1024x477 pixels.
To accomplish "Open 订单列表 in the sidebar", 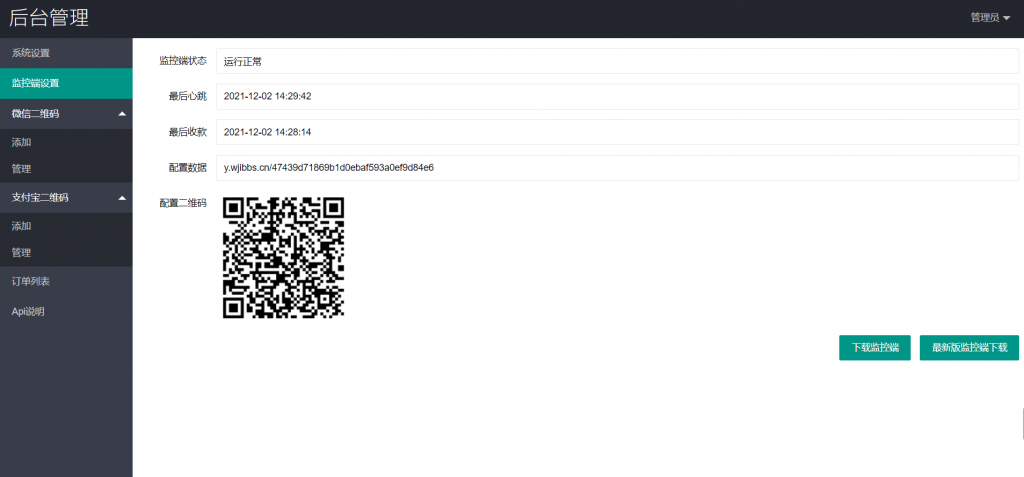I will pyautogui.click(x=66, y=281).
